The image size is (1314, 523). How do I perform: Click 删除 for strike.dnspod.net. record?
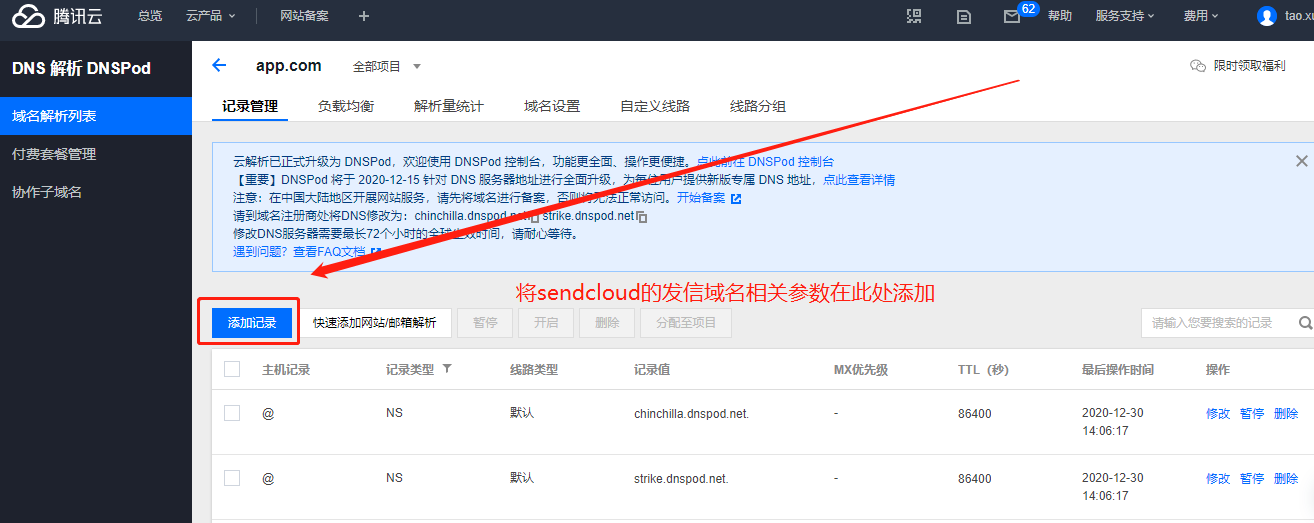pos(1286,478)
